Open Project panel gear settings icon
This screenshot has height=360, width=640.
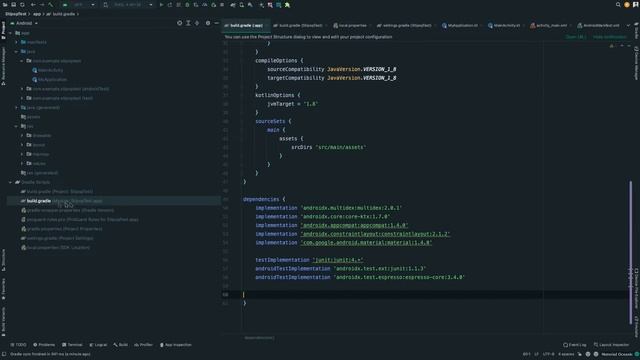pos(208,23)
